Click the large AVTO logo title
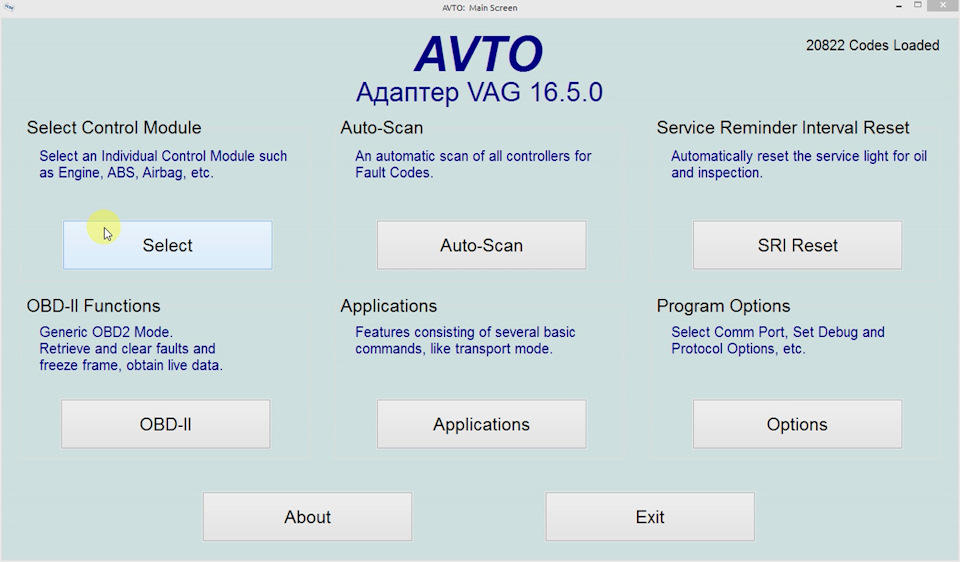The height and width of the screenshot is (562, 960). pyautogui.click(x=479, y=54)
